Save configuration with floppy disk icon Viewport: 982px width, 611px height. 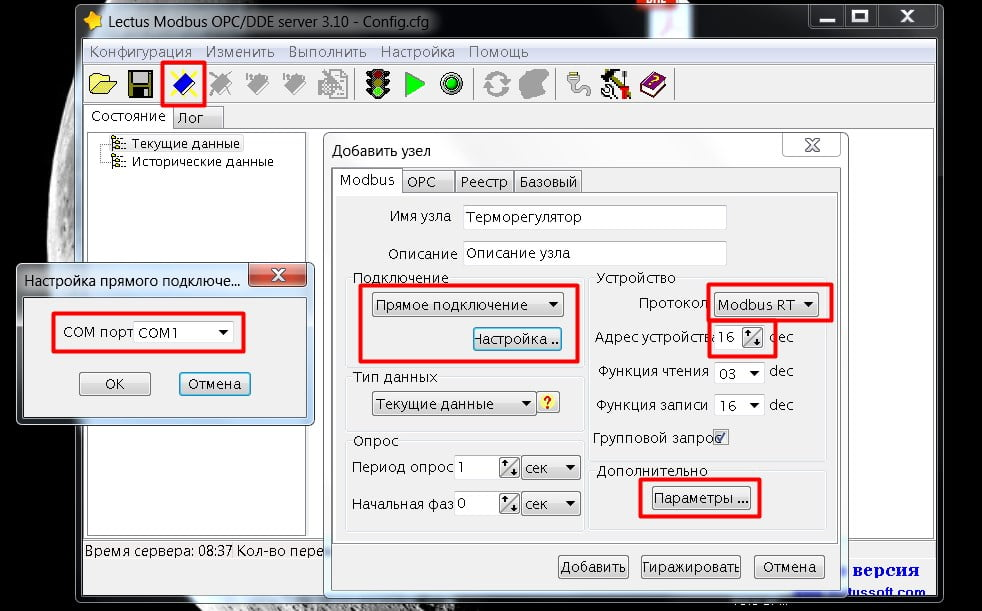click(x=140, y=84)
